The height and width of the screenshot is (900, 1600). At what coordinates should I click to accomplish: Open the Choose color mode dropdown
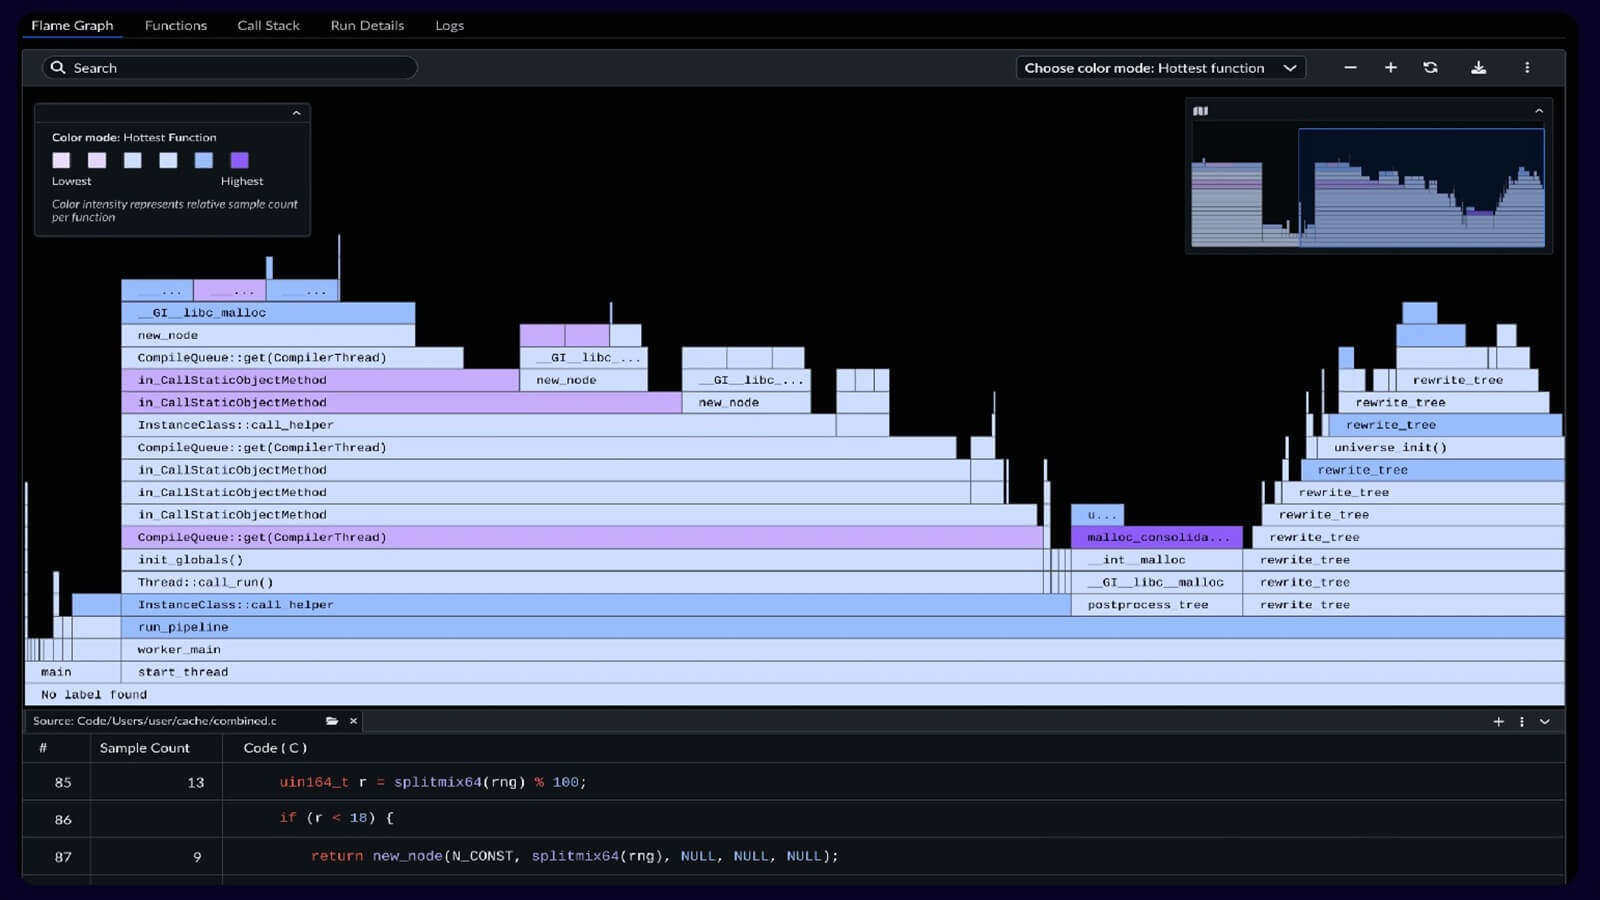coord(1160,68)
